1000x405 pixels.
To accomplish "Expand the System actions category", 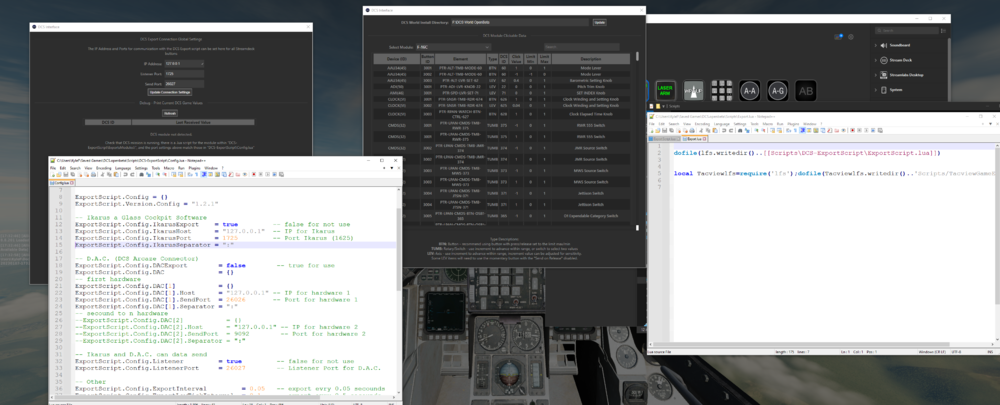I will 876,89.
